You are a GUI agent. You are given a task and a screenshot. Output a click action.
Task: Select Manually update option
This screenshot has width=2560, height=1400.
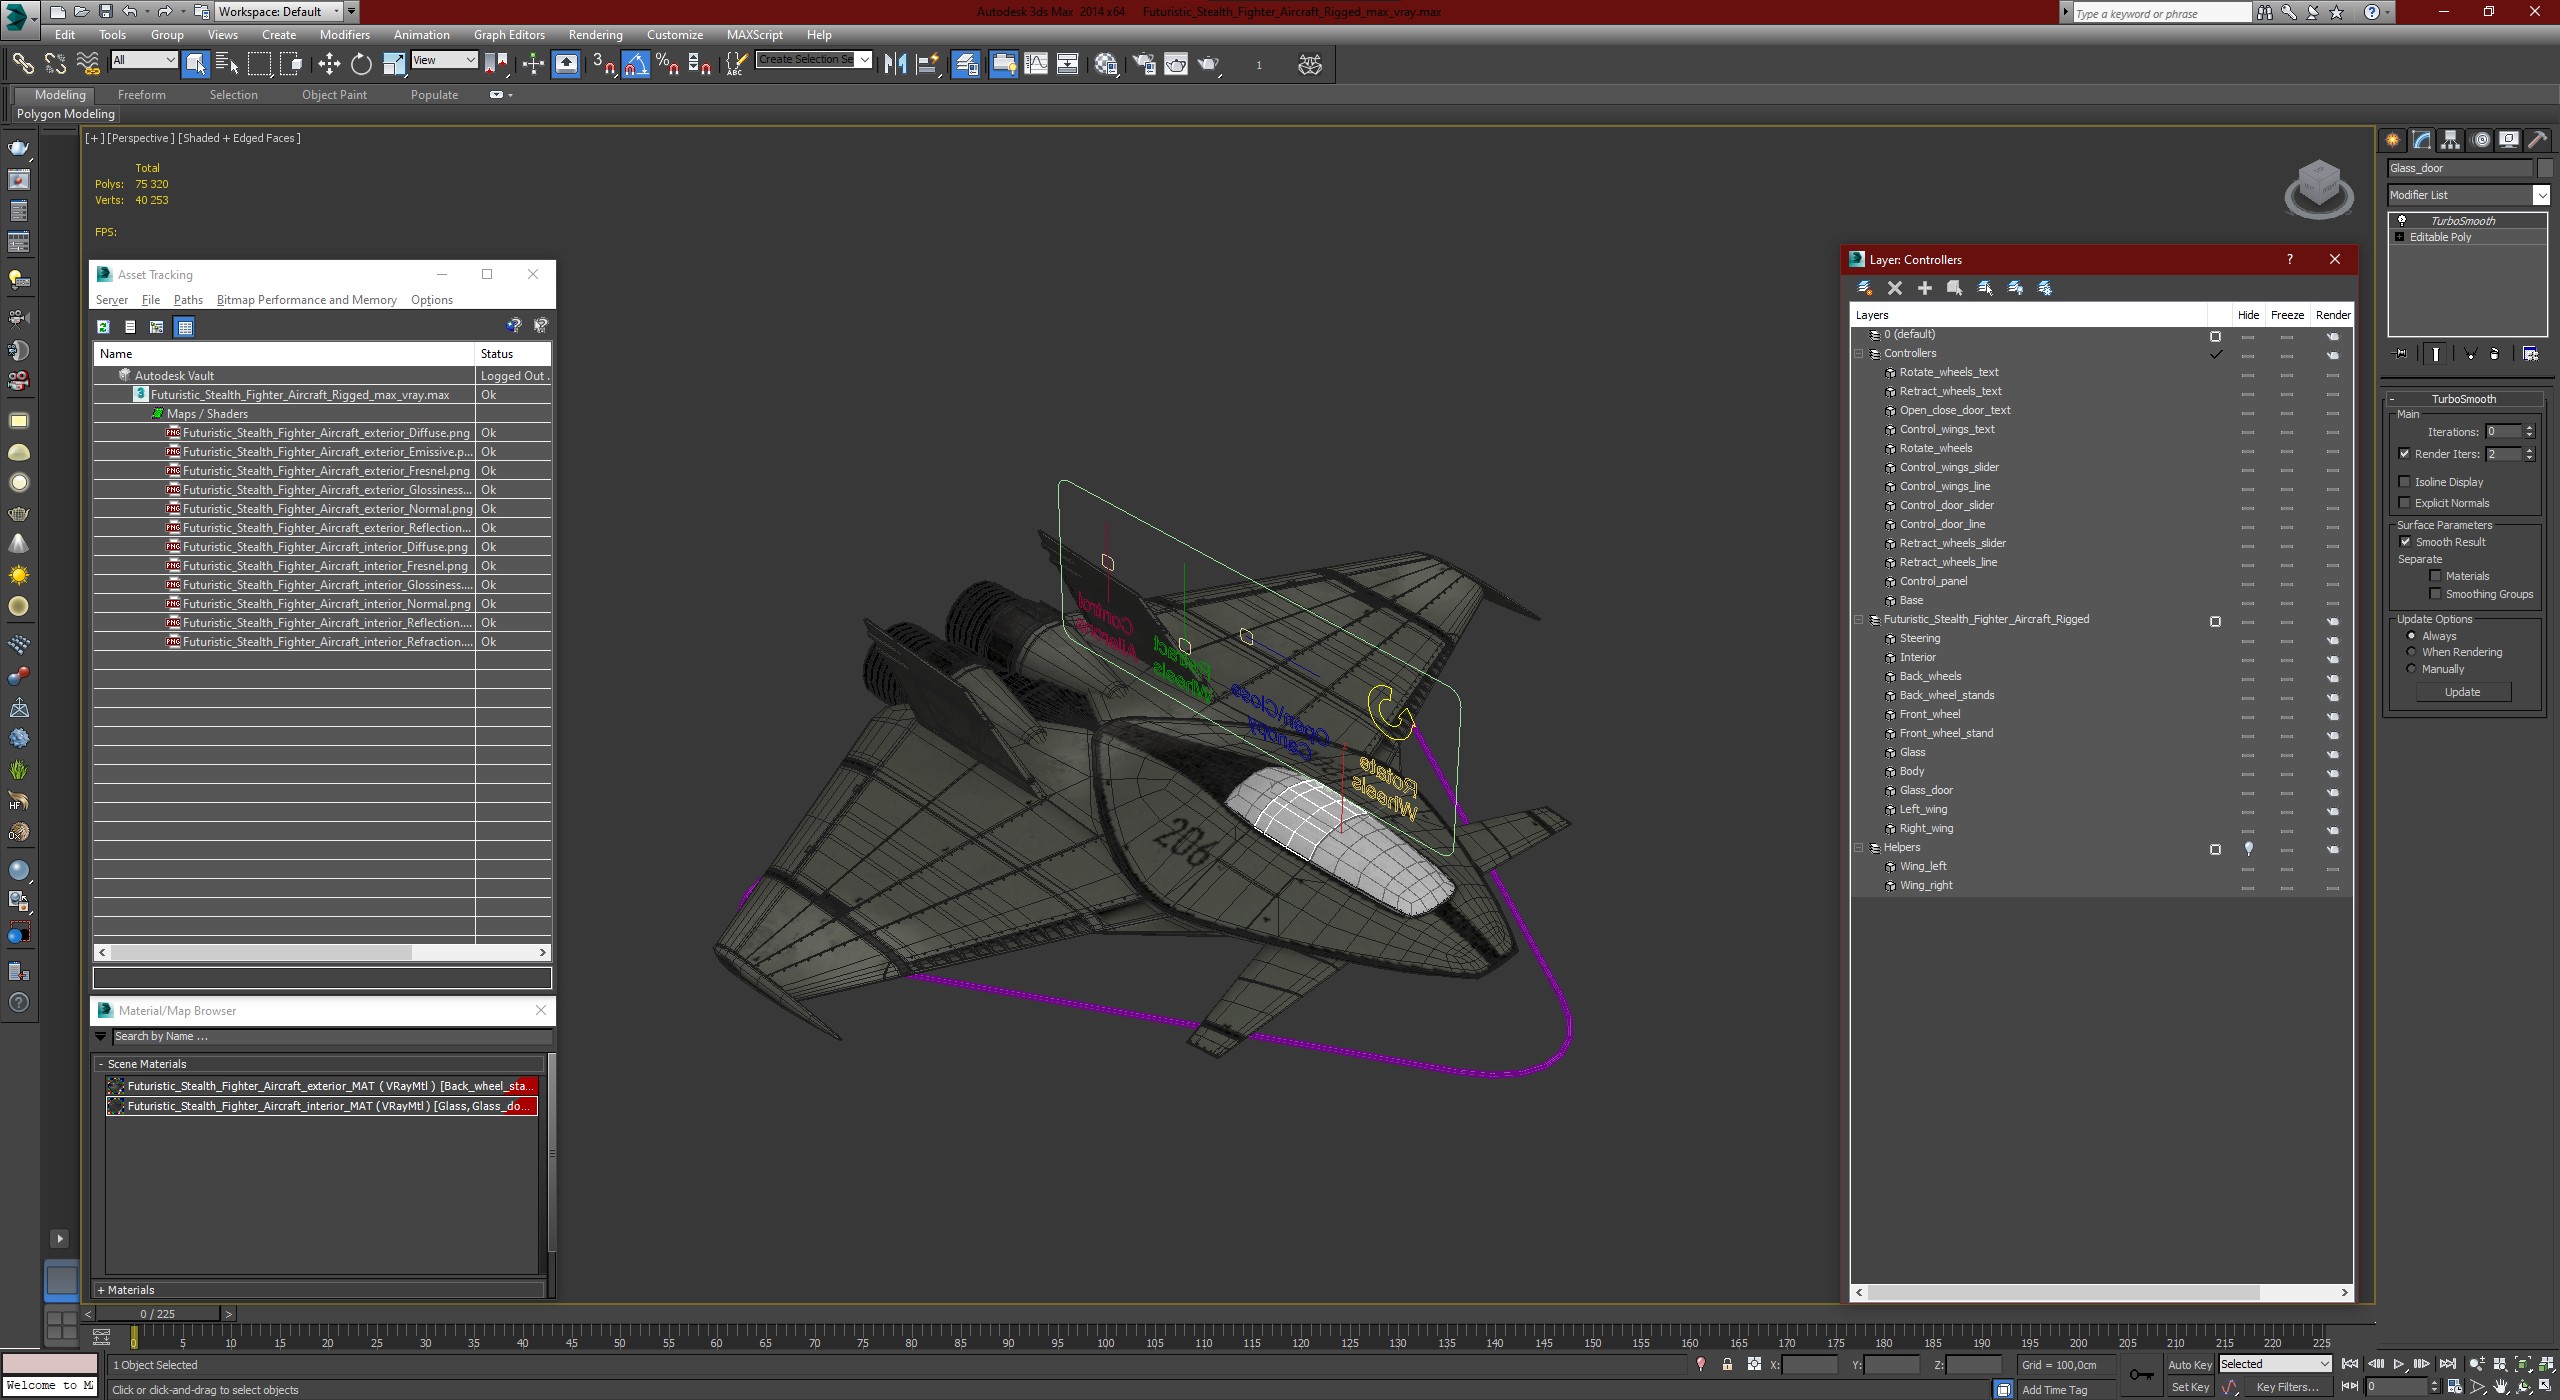tap(2411, 669)
